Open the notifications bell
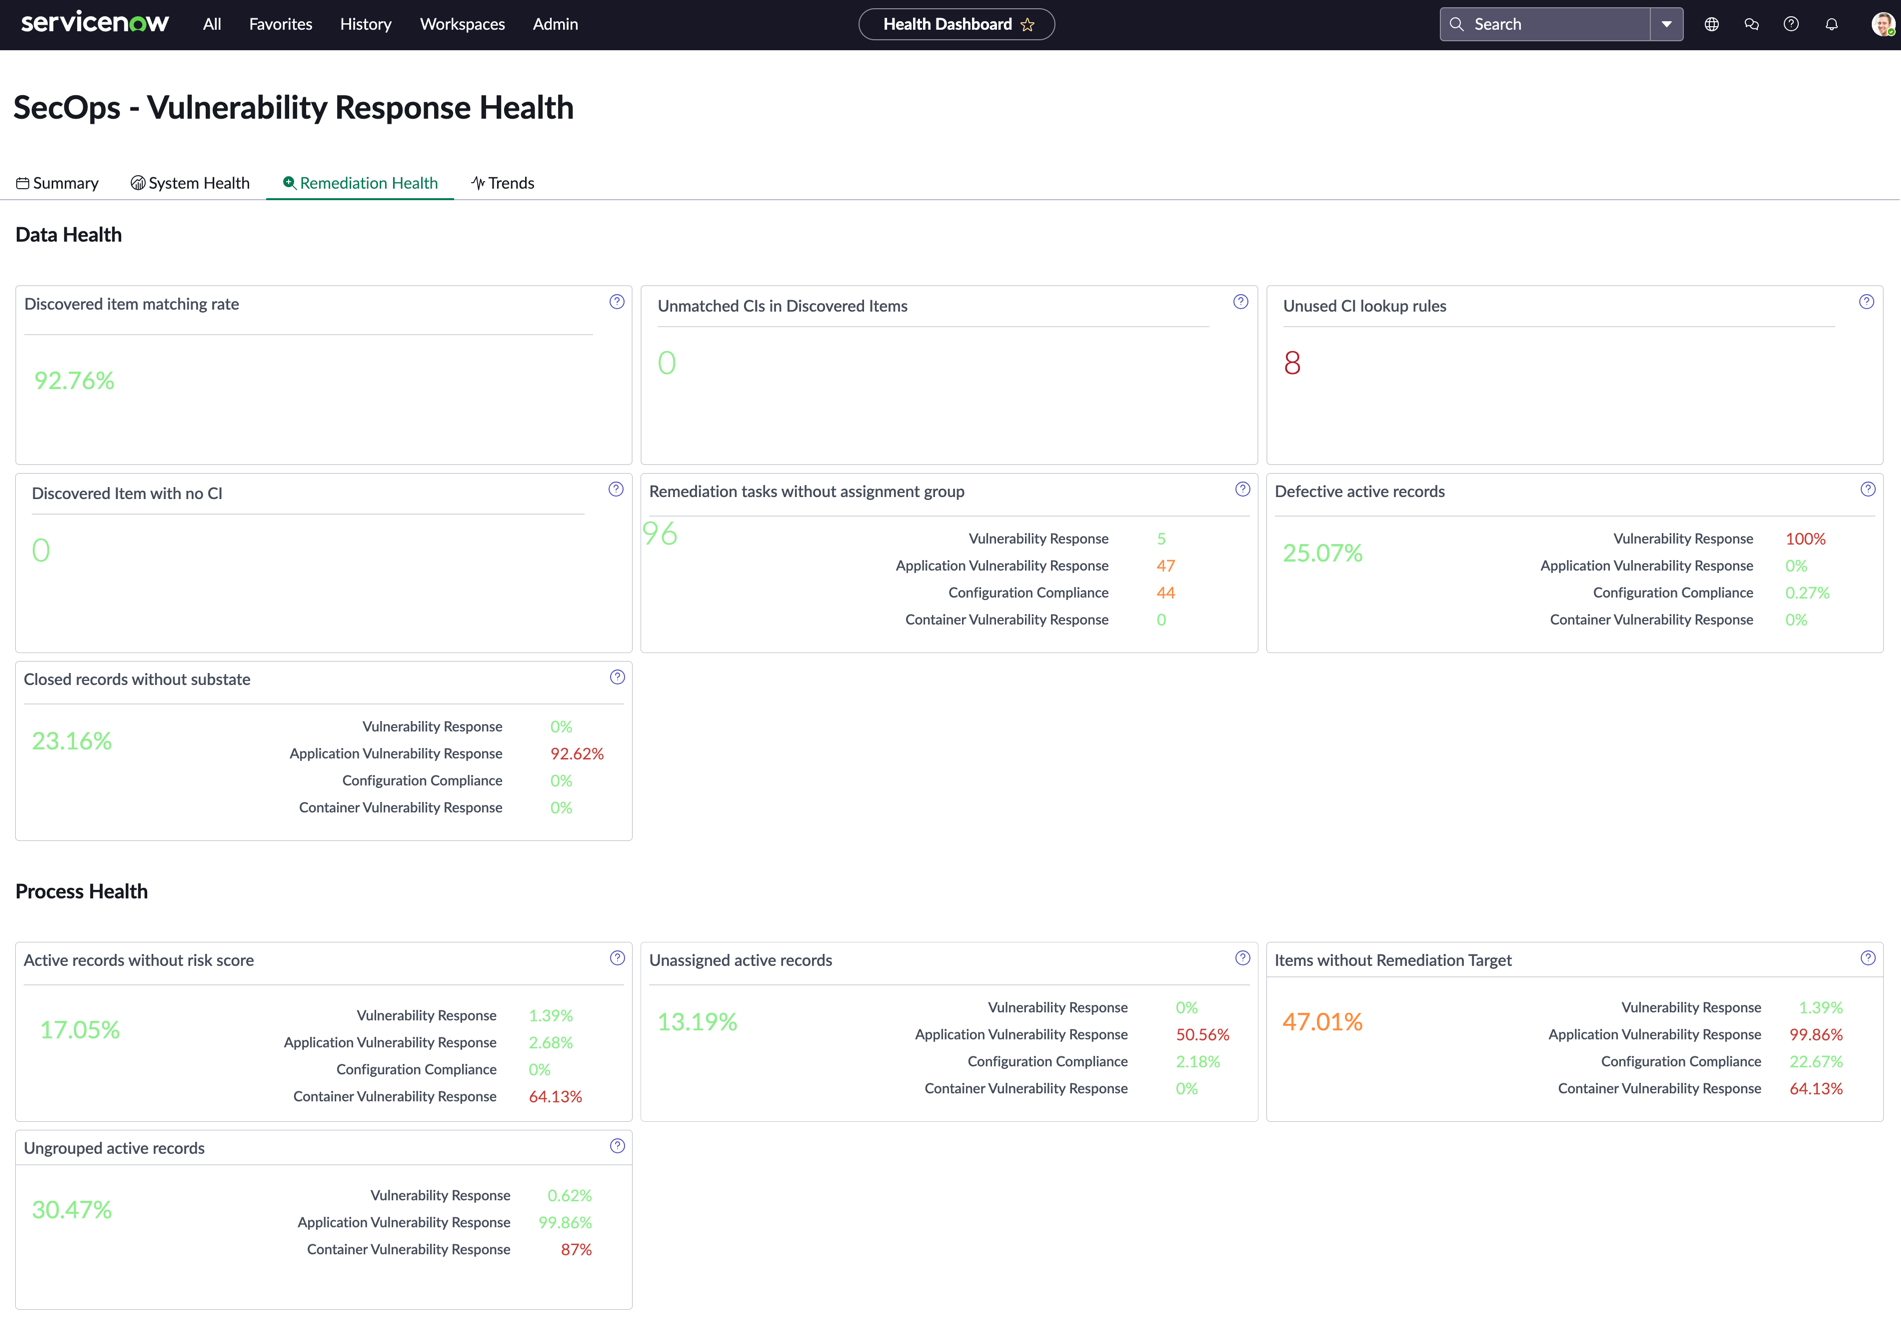The image size is (1901, 1326). tap(1832, 24)
